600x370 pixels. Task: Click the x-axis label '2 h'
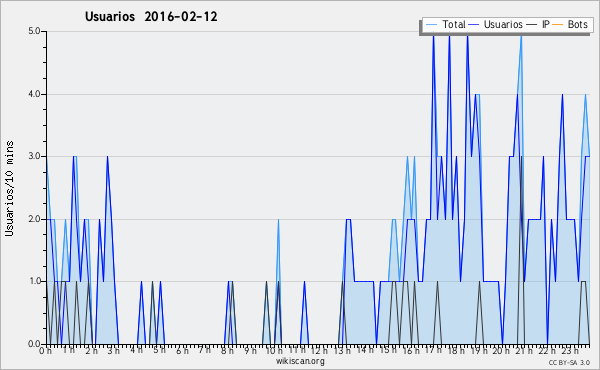[91, 350]
